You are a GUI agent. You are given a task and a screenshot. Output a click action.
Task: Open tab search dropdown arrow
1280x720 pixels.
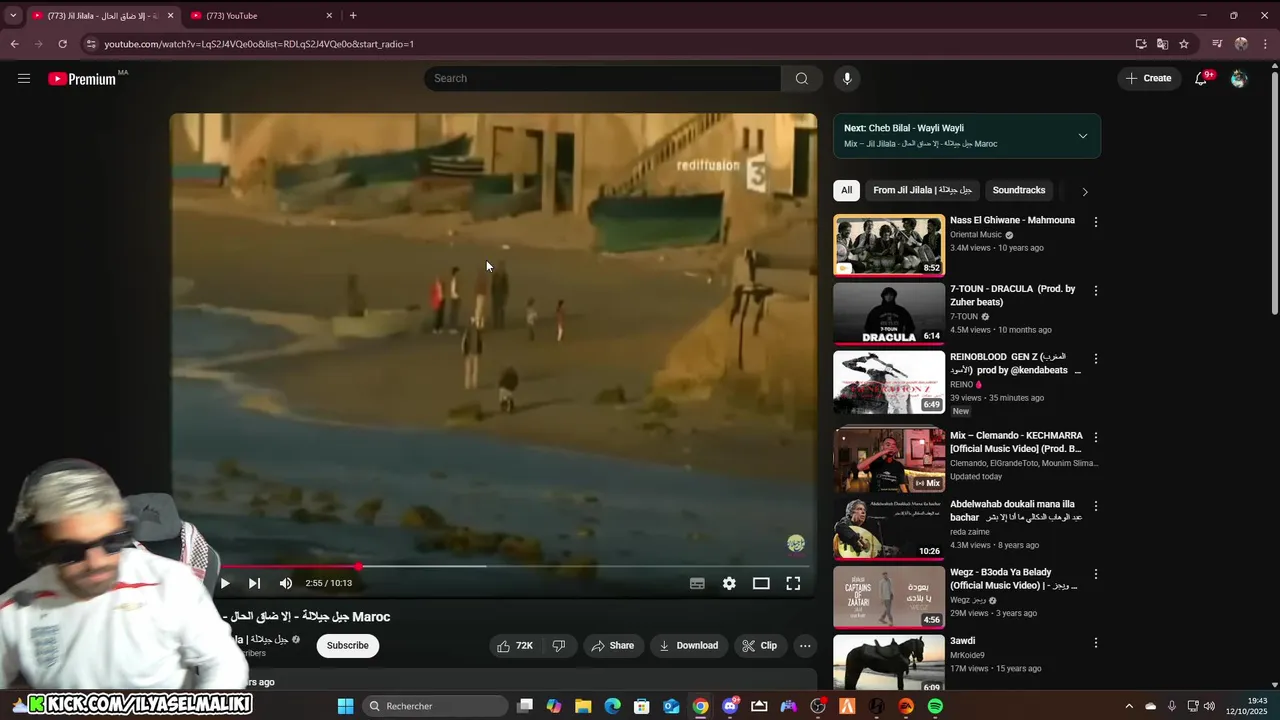pyautogui.click(x=13, y=15)
